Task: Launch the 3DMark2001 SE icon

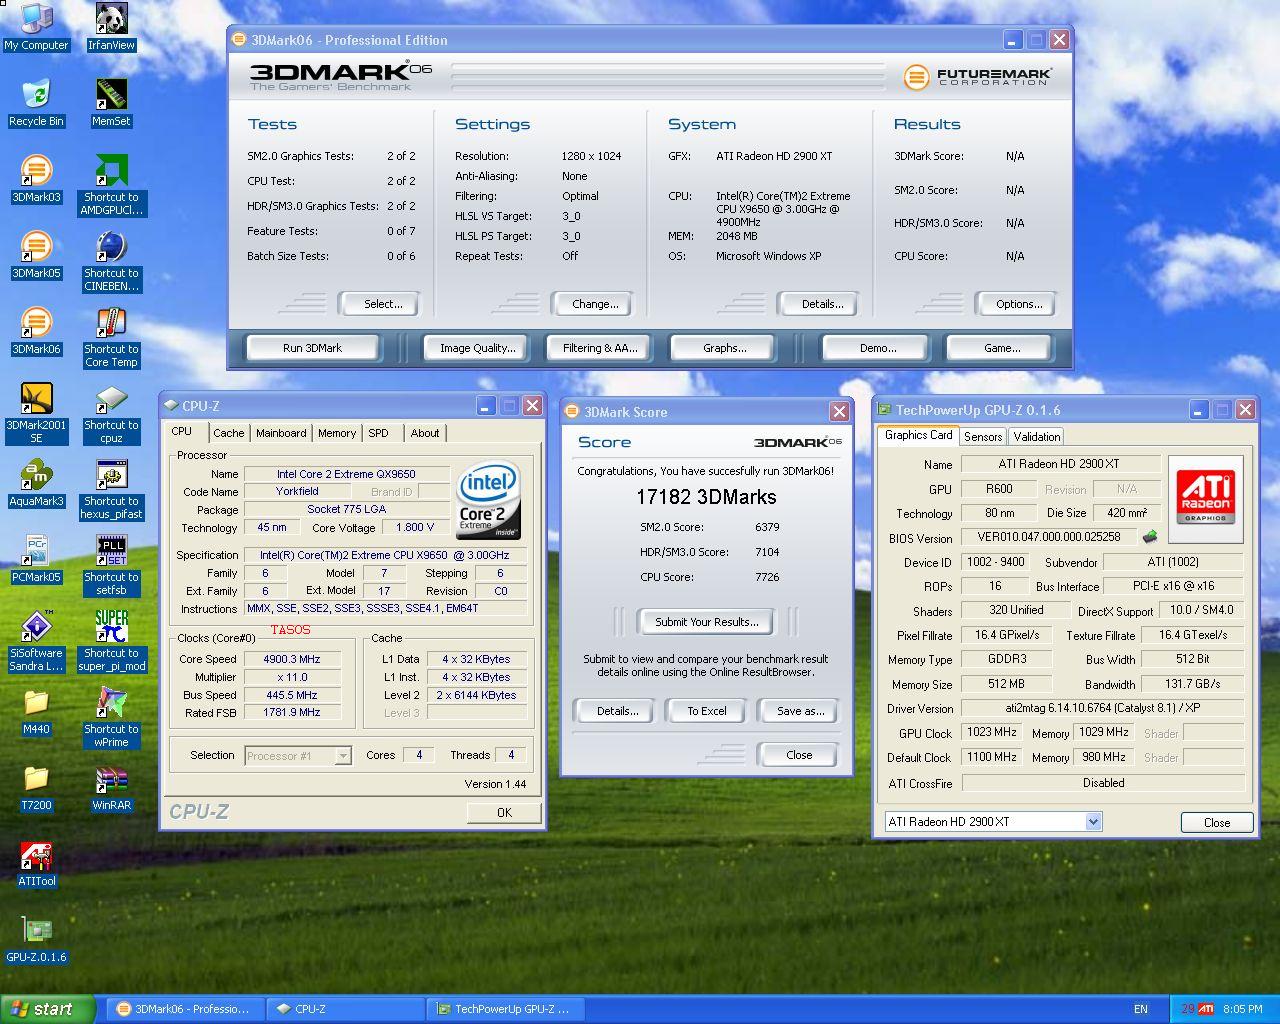Action: 36,413
